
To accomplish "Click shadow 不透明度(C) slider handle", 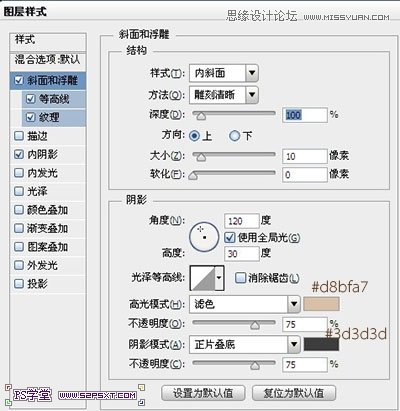I will tap(255, 365).
